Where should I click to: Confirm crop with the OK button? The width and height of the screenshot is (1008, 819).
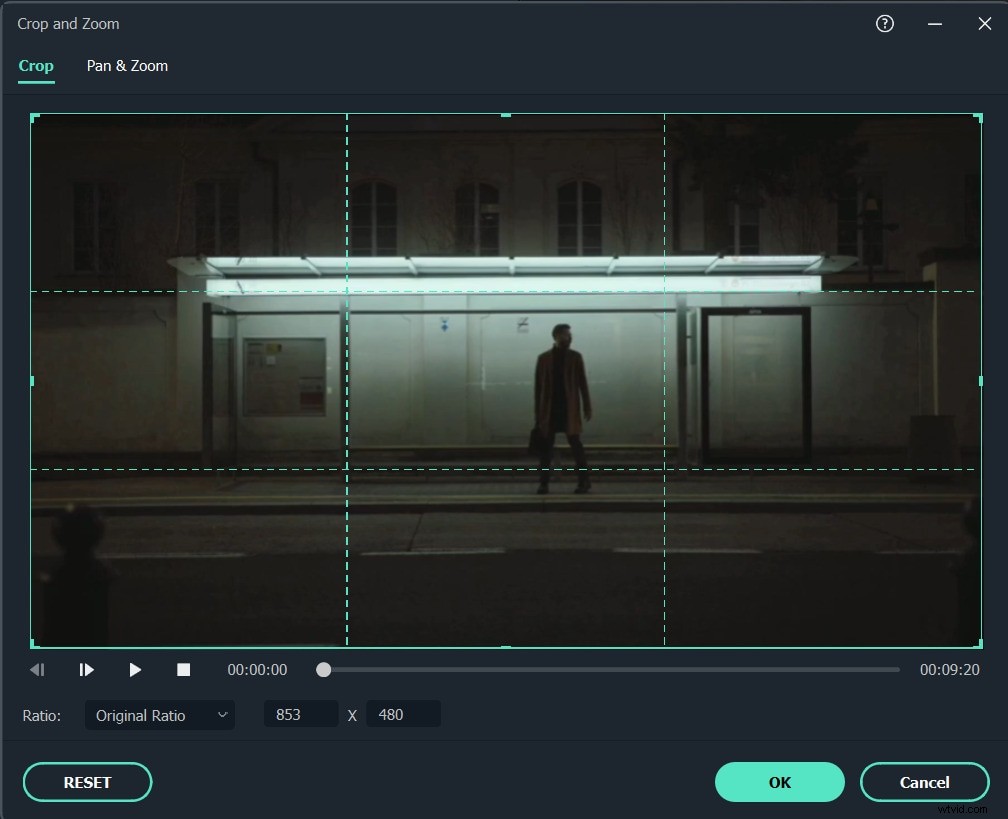tap(779, 782)
